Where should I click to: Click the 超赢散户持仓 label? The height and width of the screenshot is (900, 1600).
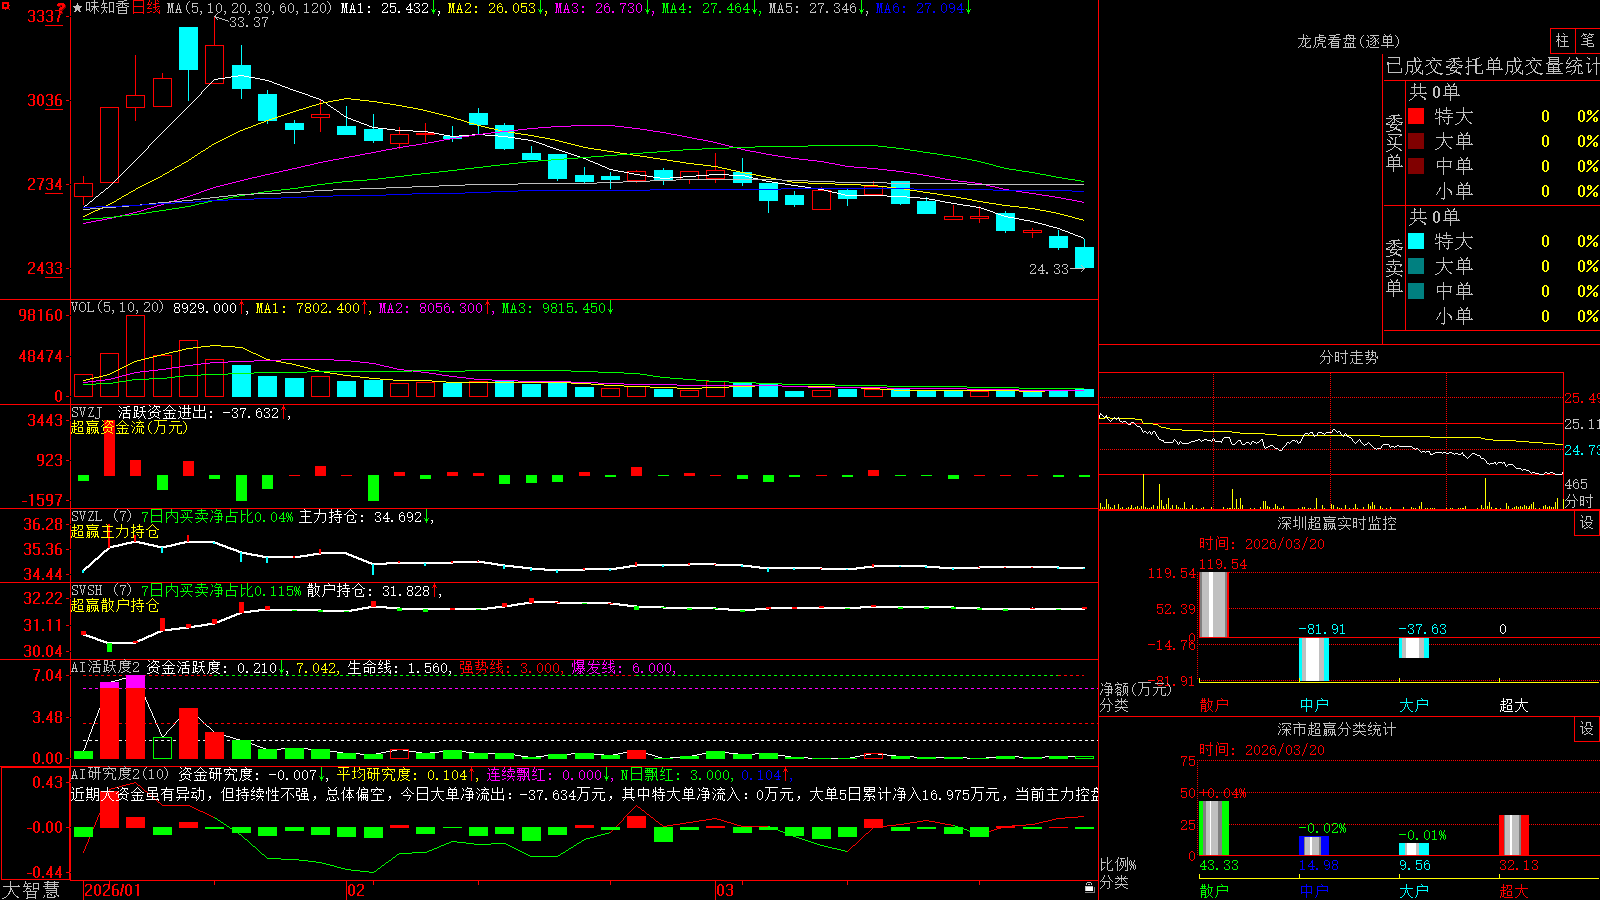[x=115, y=605]
